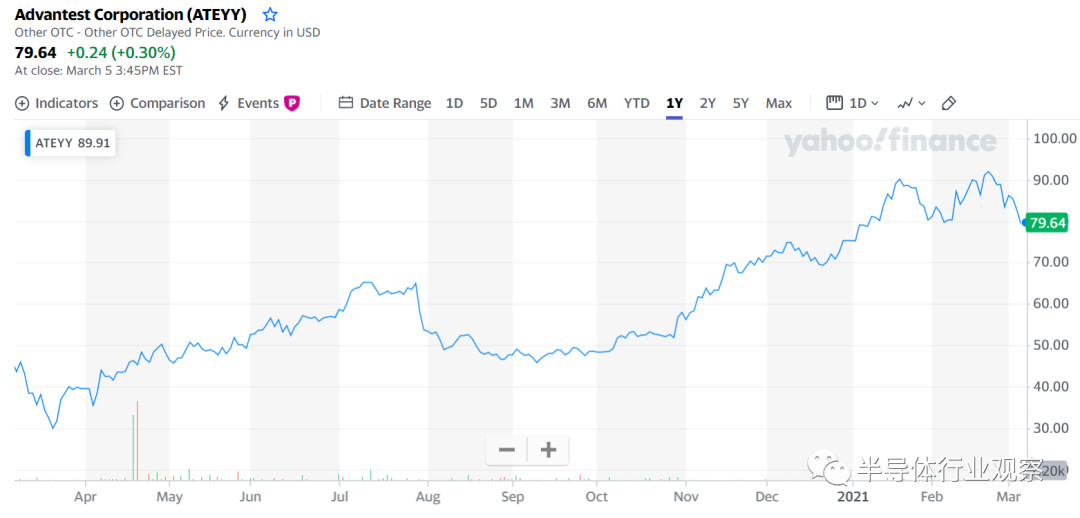Viewport: 1080px width, 518px height.
Task: Select the YTD time range
Action: point(636,103)
